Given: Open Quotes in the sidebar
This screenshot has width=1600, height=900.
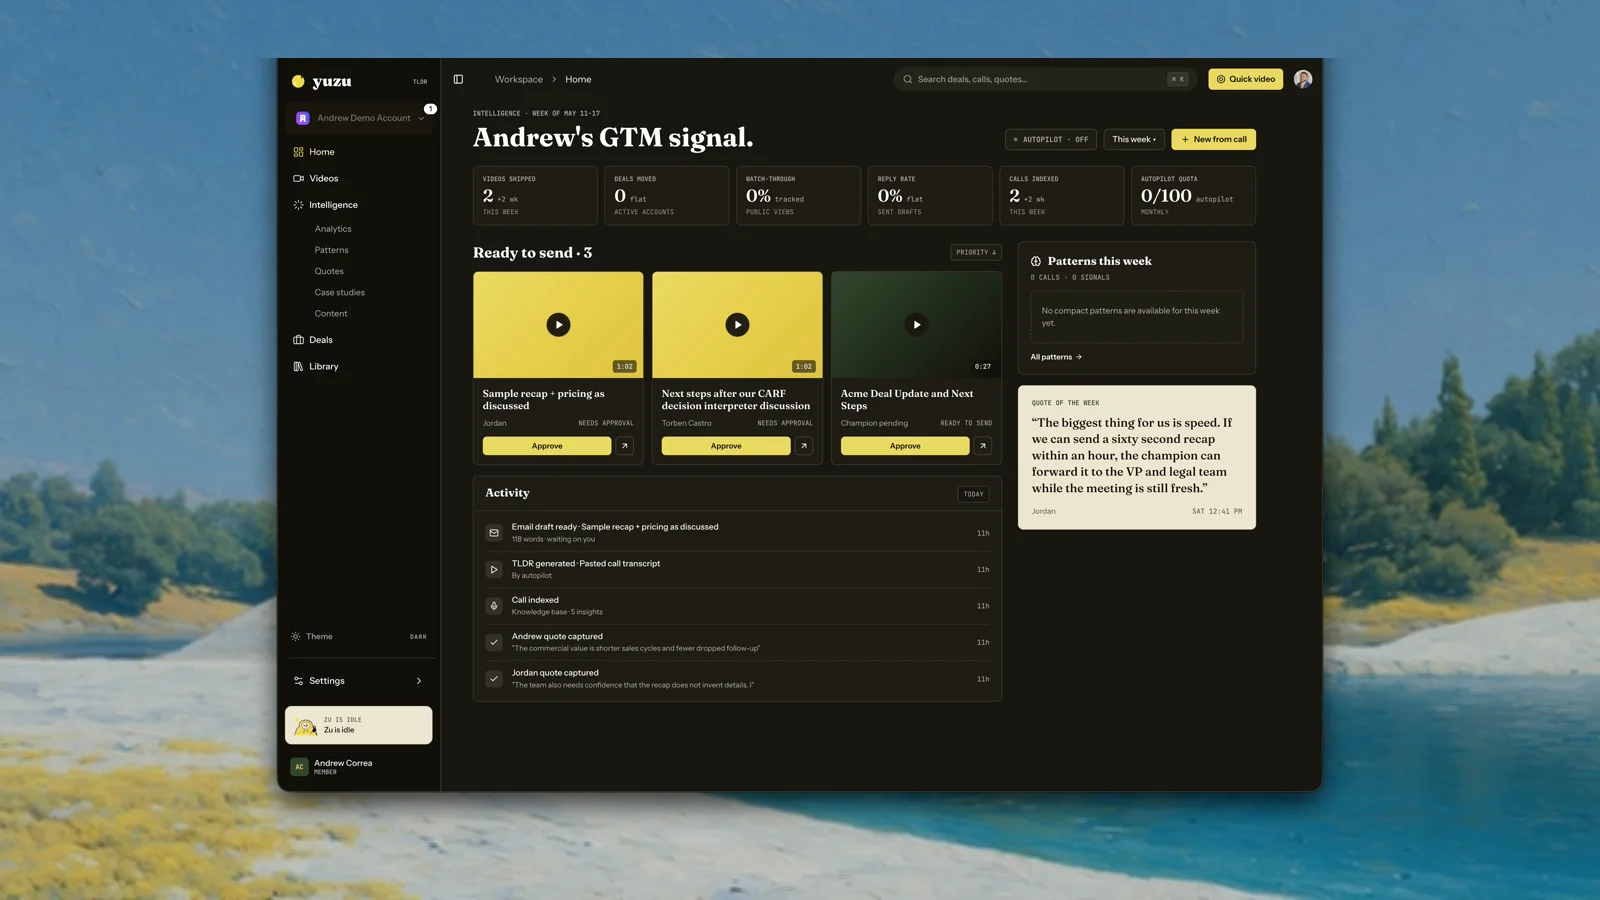Looking at the screenshot, I should tap(329, 271).
